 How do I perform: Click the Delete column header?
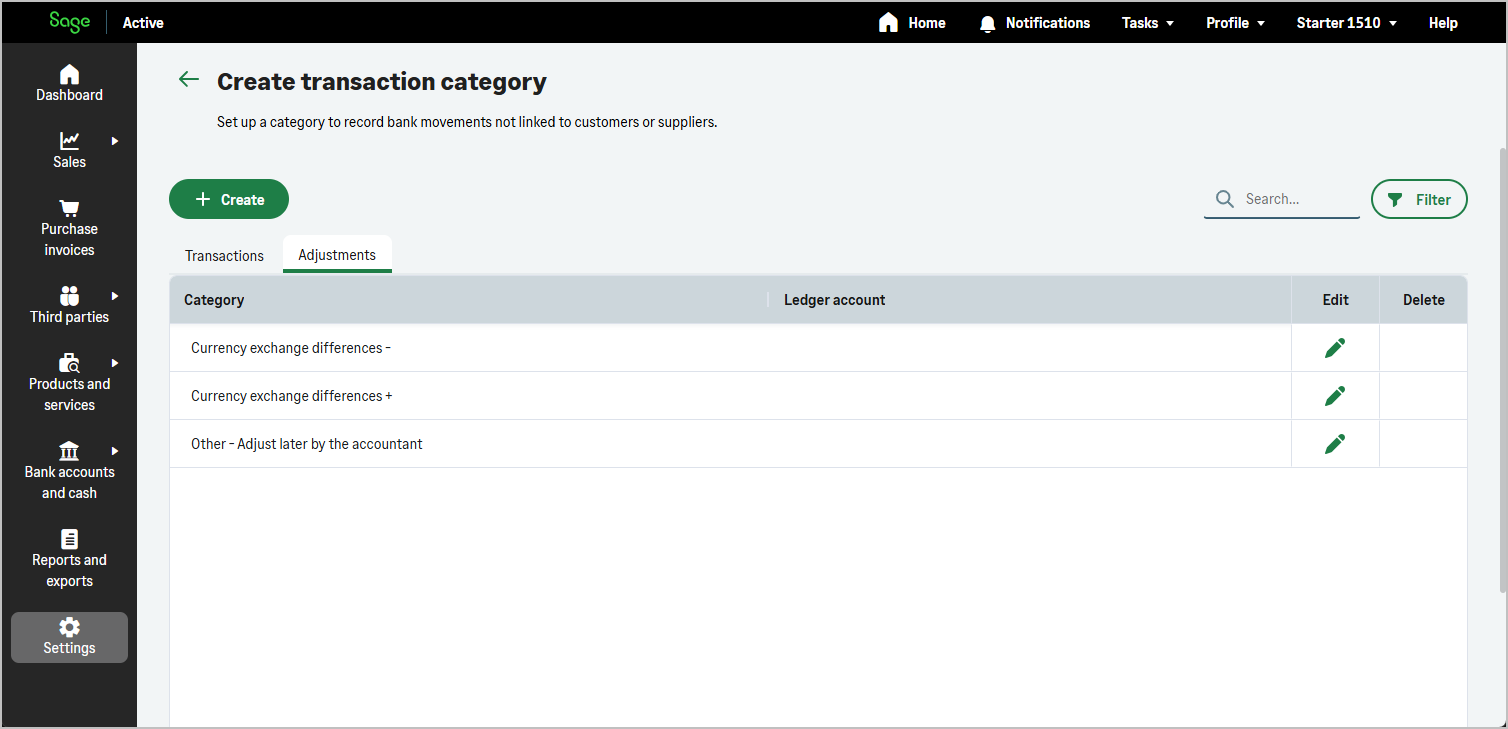(1424, 300)
